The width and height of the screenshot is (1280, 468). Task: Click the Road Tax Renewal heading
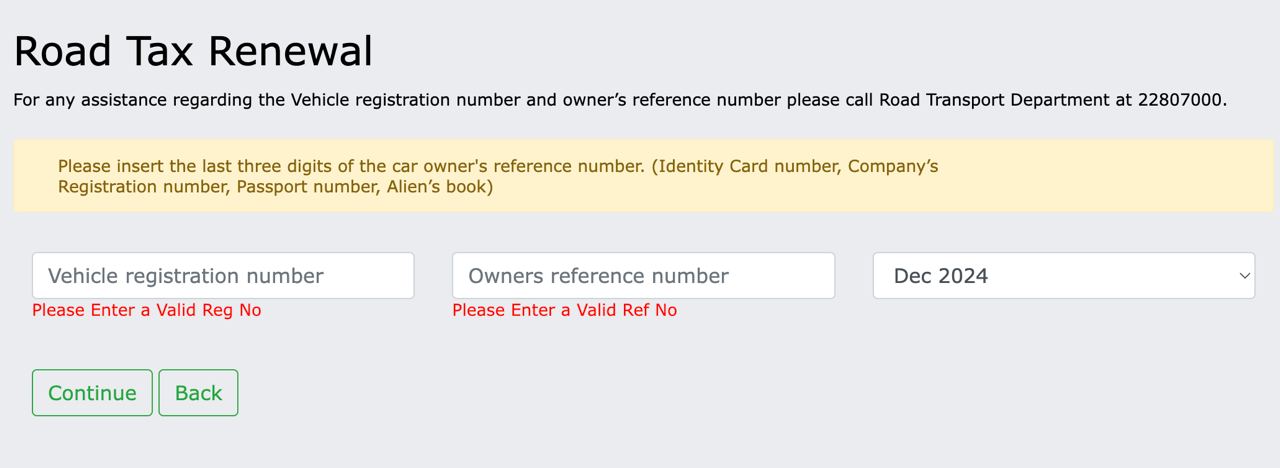(193, 51)
